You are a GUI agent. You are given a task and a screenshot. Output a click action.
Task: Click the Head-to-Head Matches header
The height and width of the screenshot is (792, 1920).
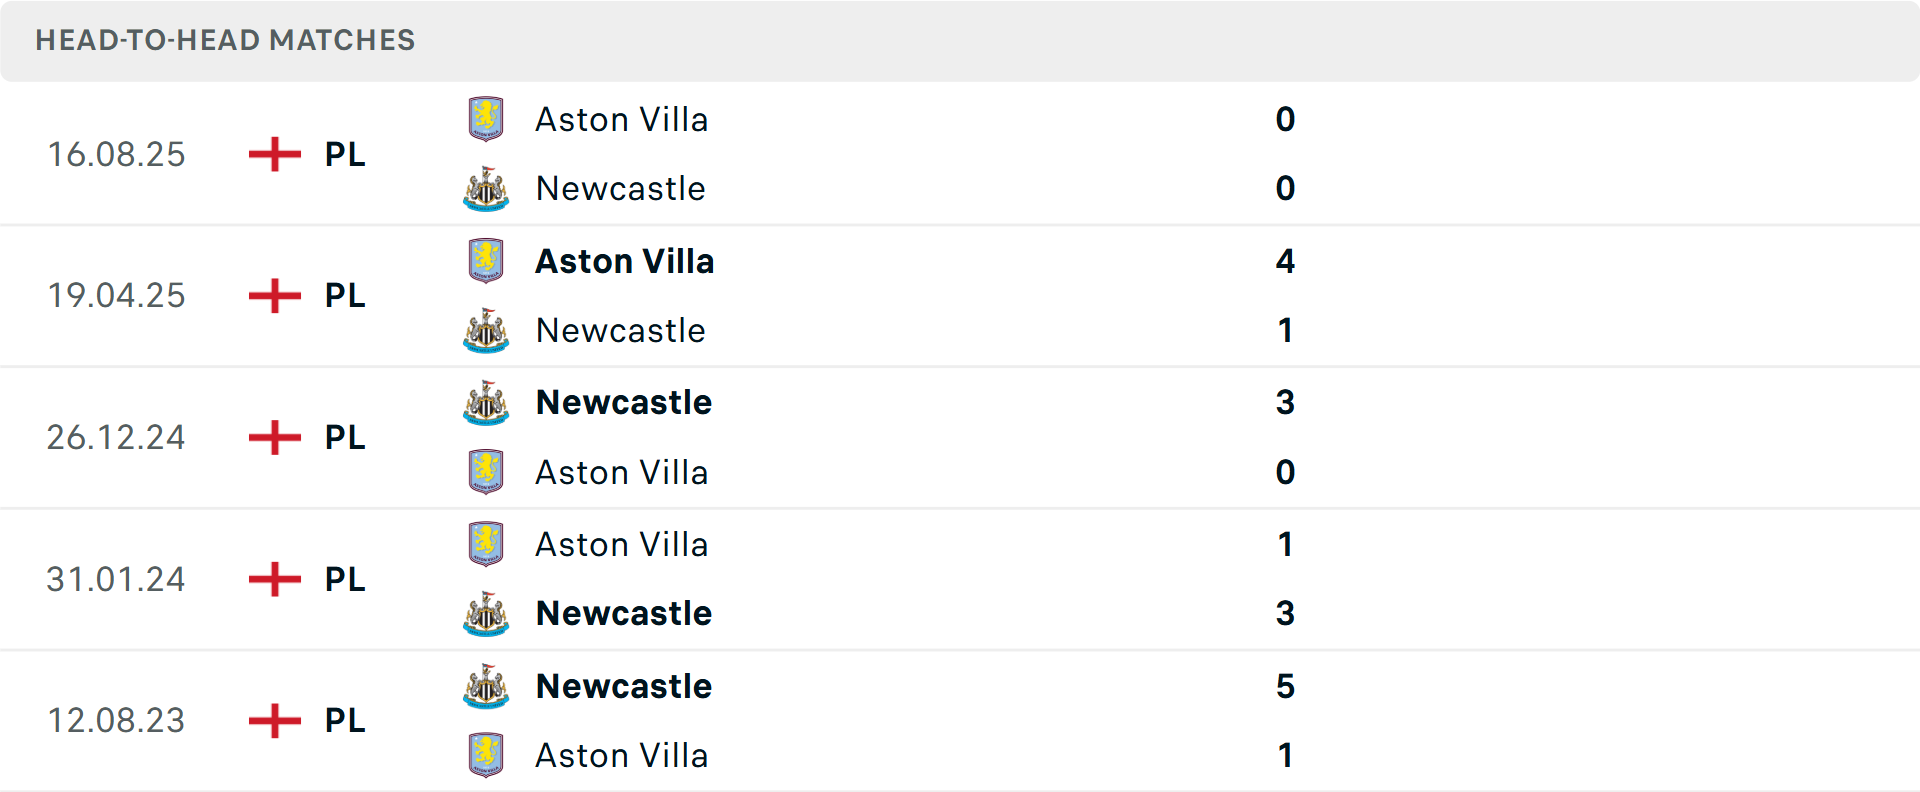(225, 40)
